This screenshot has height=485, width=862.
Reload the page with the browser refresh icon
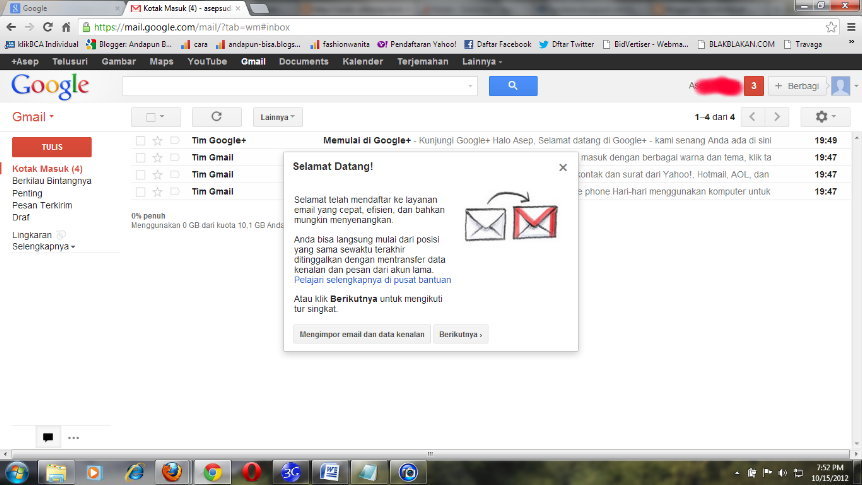48,27
